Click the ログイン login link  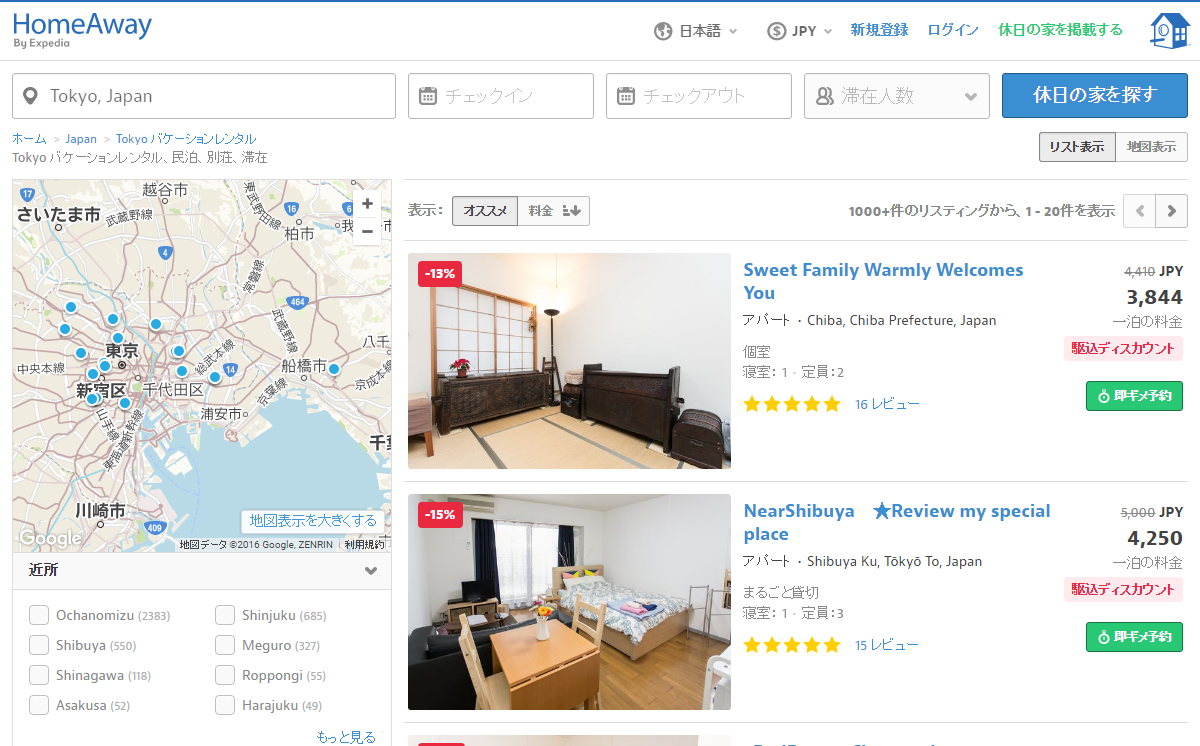(x=953, y=30)
